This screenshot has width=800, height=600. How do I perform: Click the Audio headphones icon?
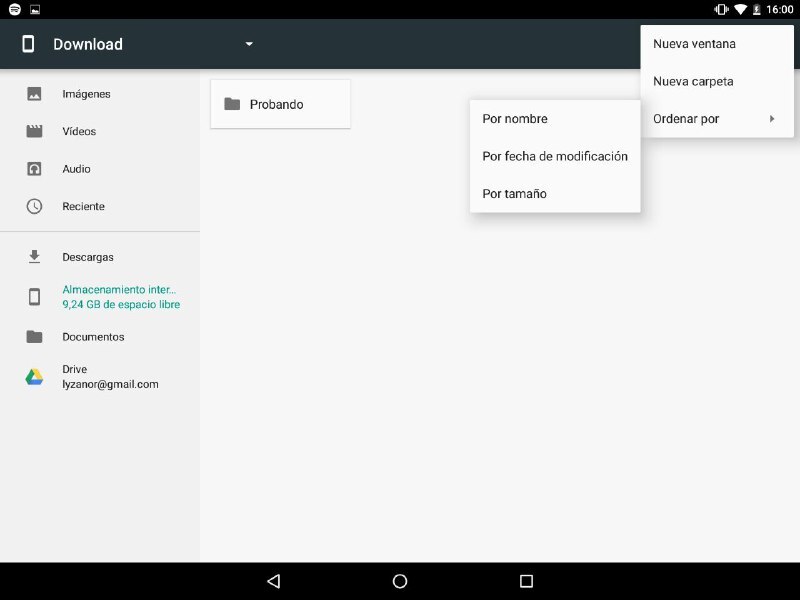[x=34, y=169]
